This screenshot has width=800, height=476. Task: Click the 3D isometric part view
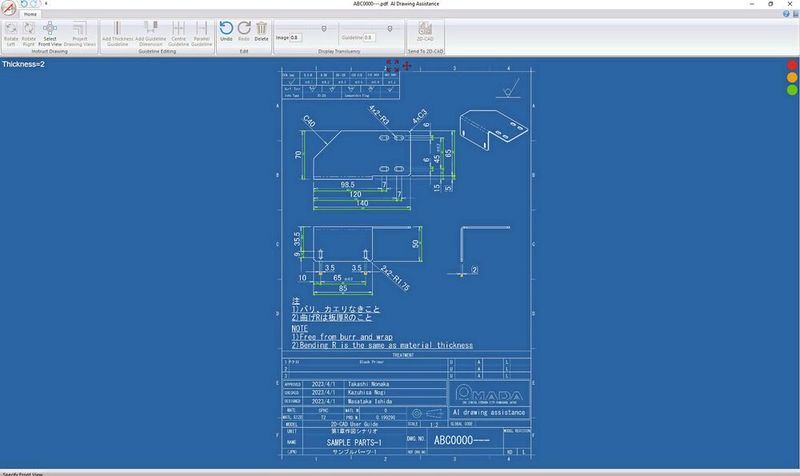click(x=493, y=131)
